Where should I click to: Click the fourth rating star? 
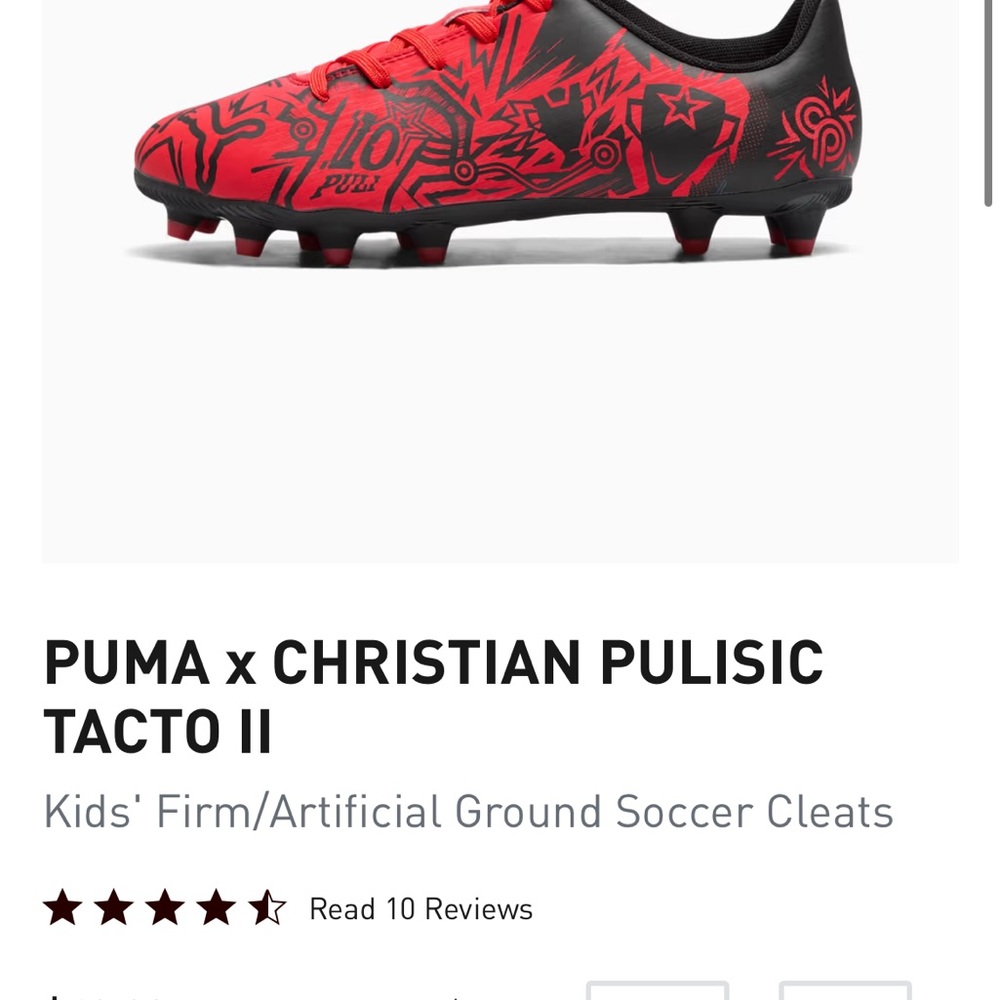pyautogui.click(x=217, y=910)
